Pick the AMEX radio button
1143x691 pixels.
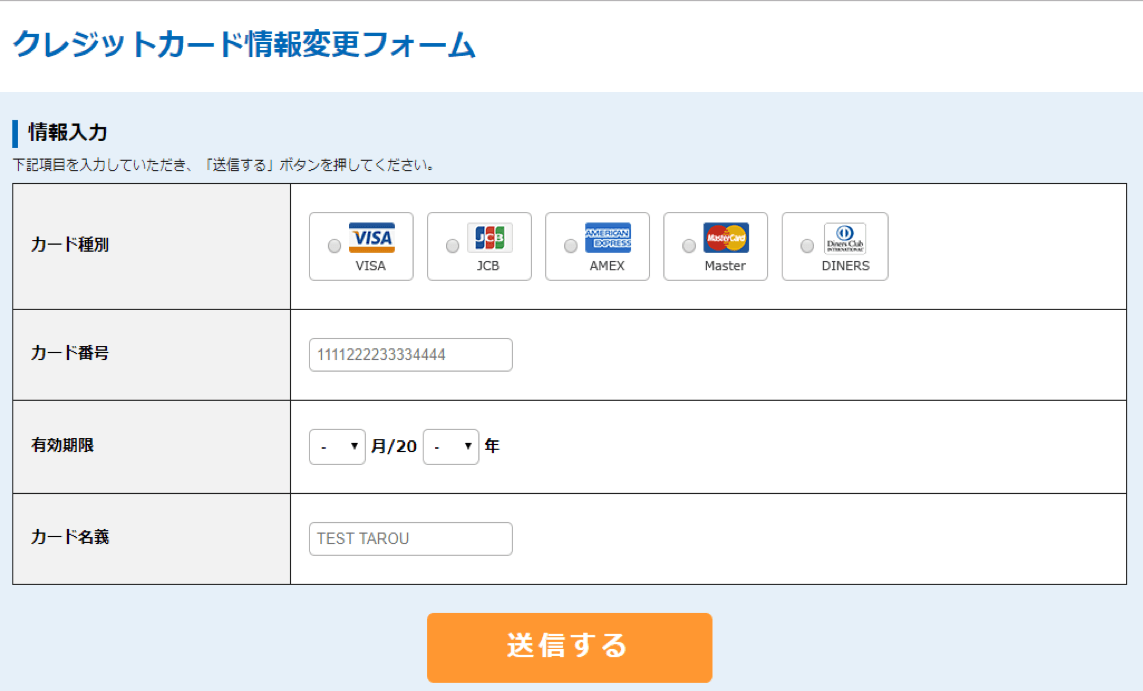pyautogui.click(x=570, y=246)
